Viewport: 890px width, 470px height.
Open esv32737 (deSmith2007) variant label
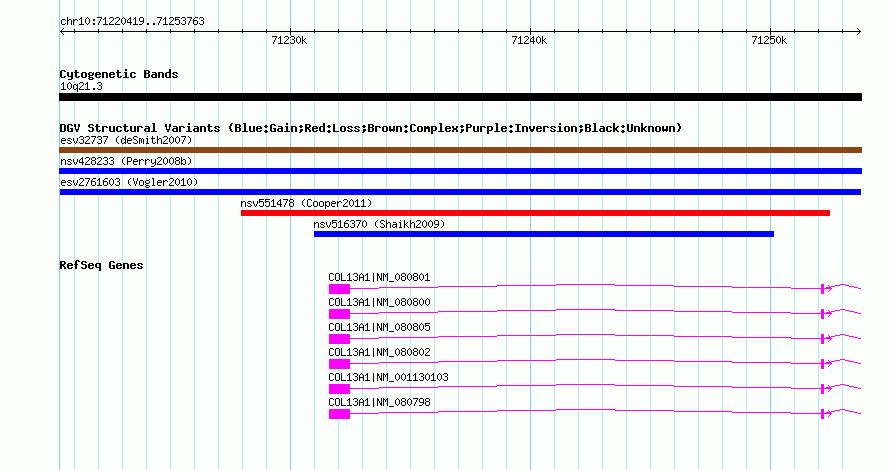[126, 140]
